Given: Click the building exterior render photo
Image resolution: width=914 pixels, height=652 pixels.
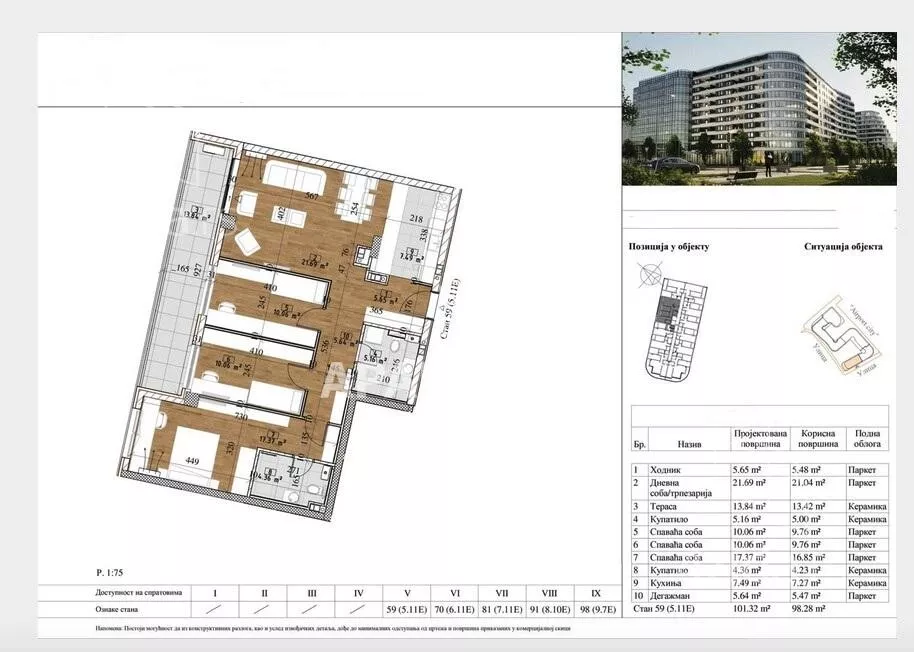Looking at the screenshot, I should pyautogui.click(x=759, y=108).
